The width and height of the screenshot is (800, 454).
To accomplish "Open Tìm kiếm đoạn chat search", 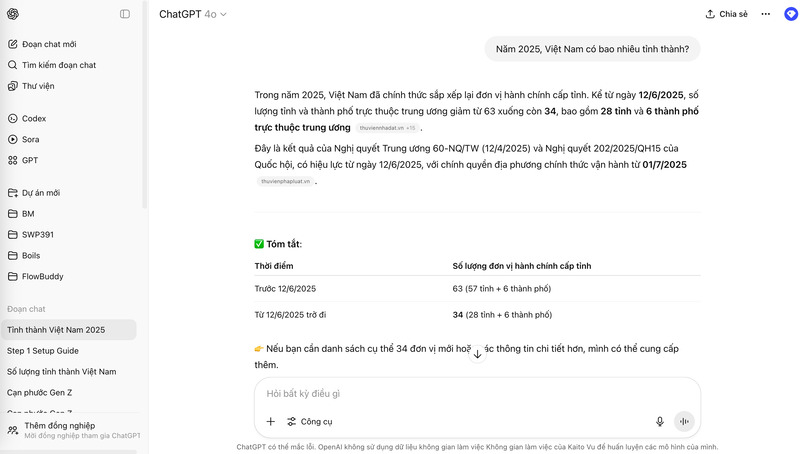I will [58, 65].
